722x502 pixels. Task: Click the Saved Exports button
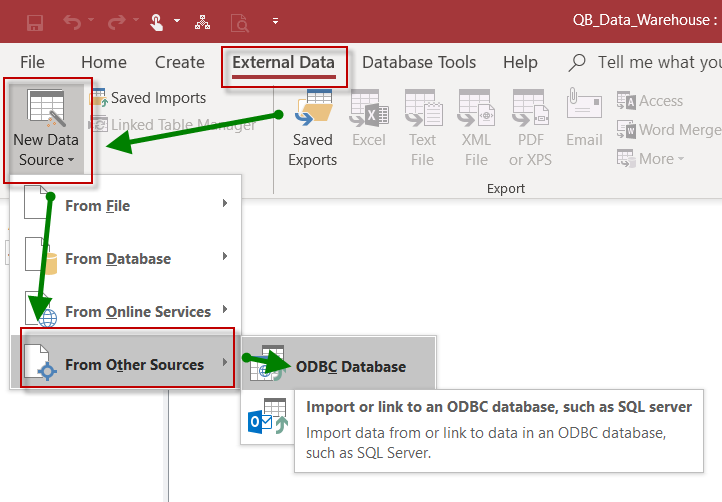313,128
